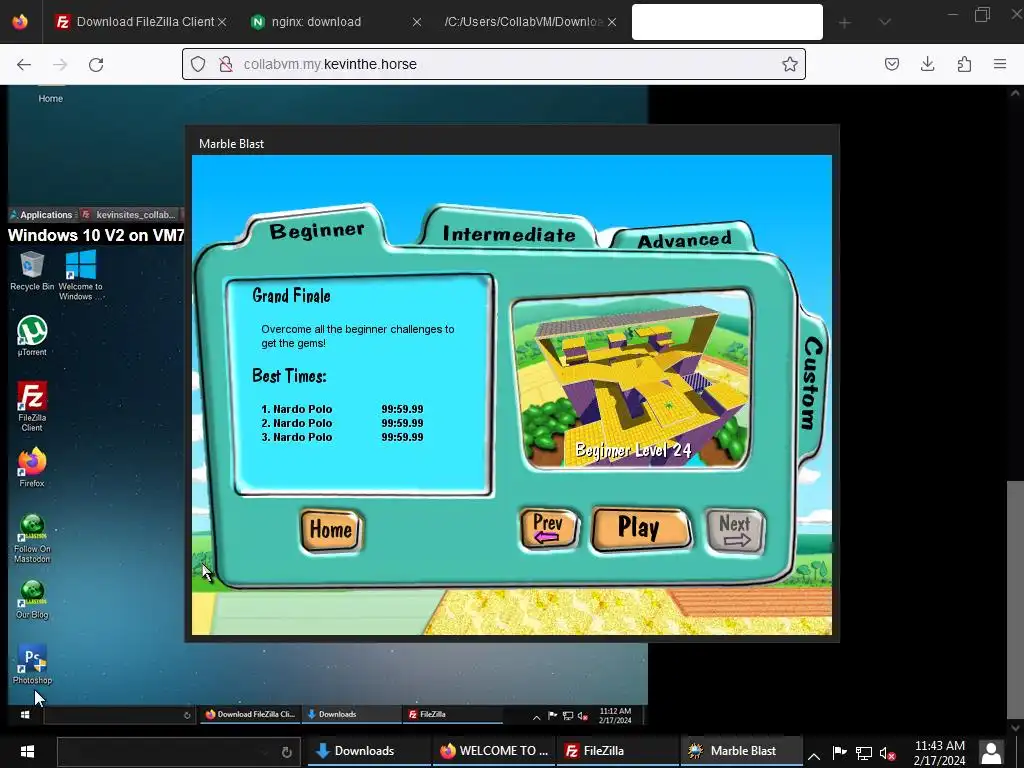Open Downloads in outer taskbar
Viewport: 1024px width, 768px height.
(x=369, y=751)
